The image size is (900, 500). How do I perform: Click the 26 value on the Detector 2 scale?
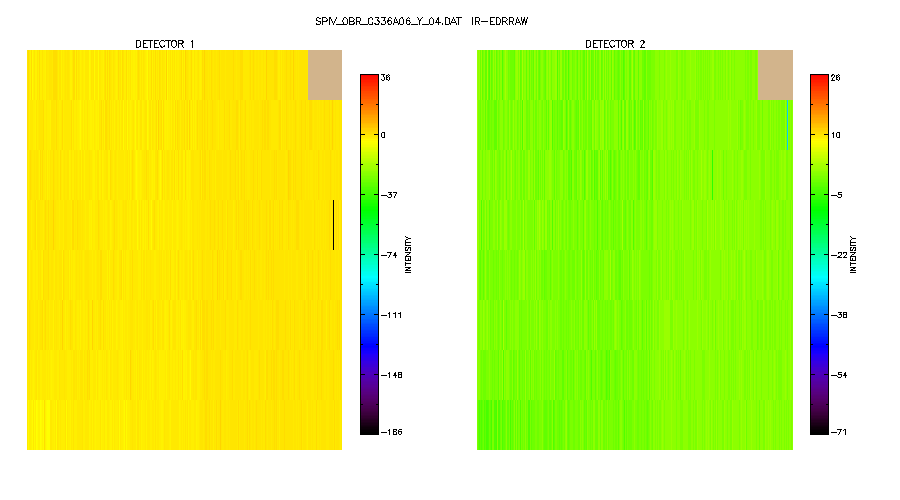(836, 77)
